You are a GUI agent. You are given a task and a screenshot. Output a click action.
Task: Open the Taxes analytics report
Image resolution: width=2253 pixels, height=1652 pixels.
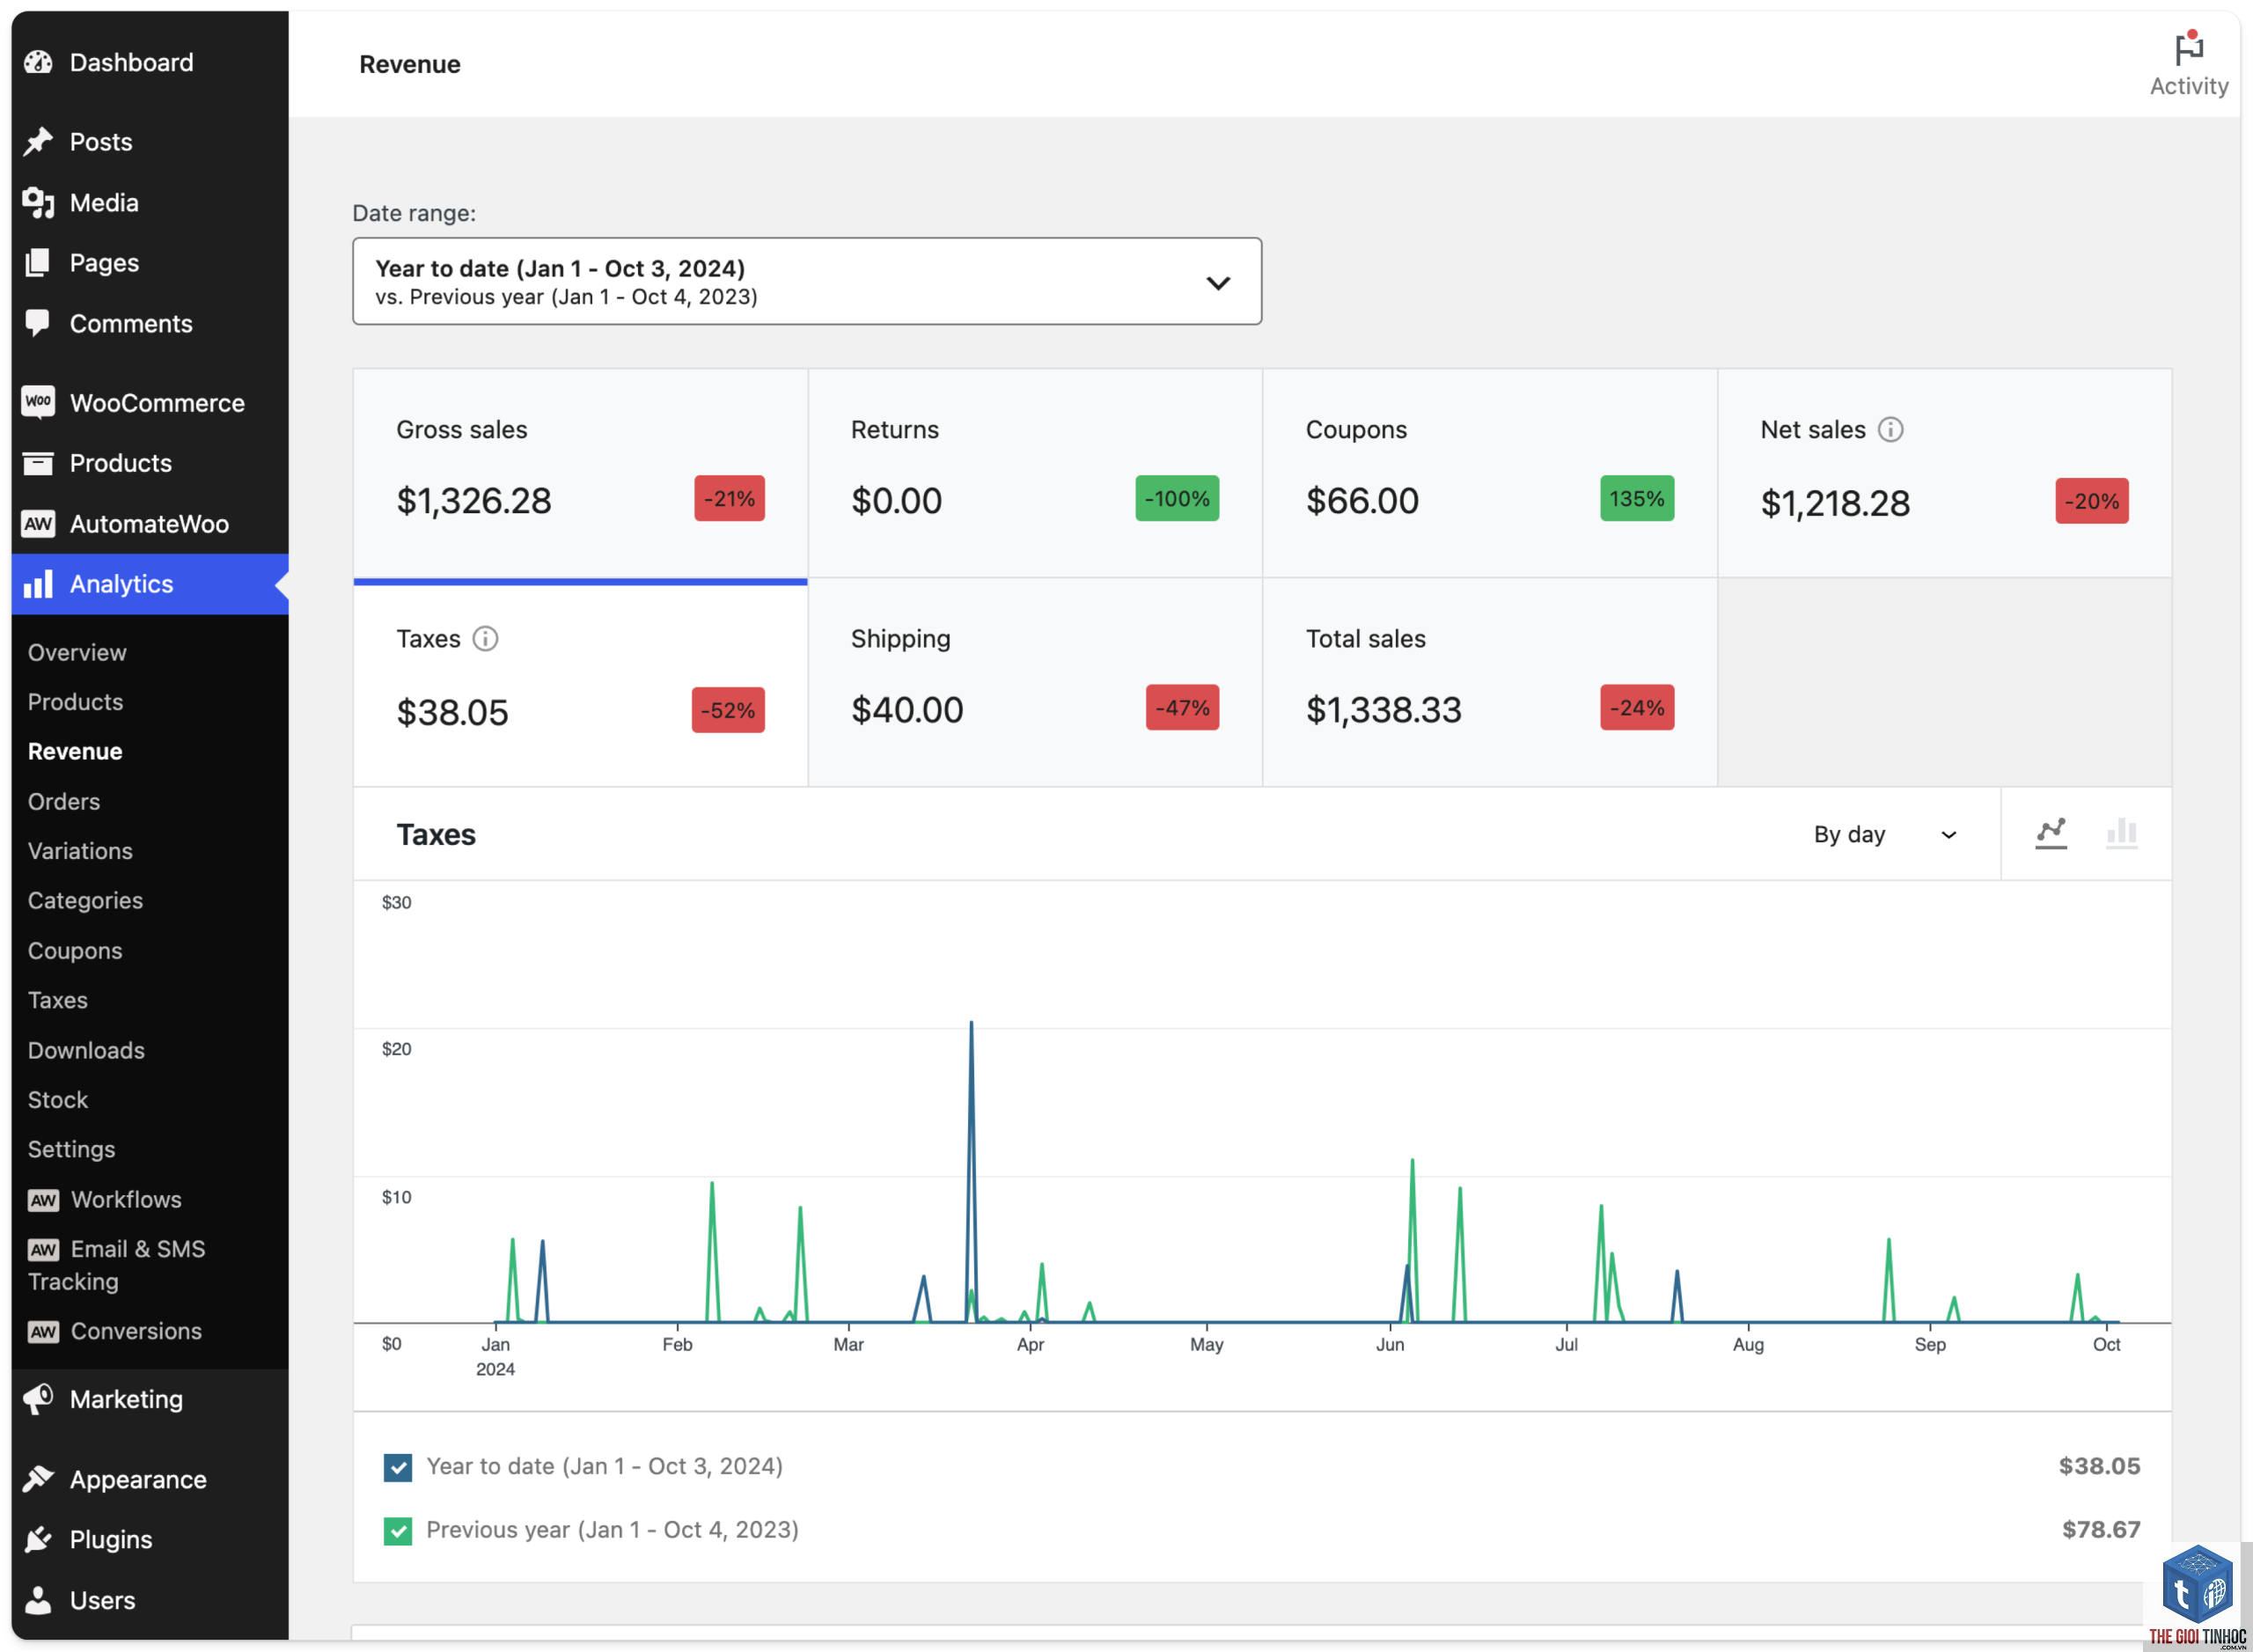[x=58, y=1000]
